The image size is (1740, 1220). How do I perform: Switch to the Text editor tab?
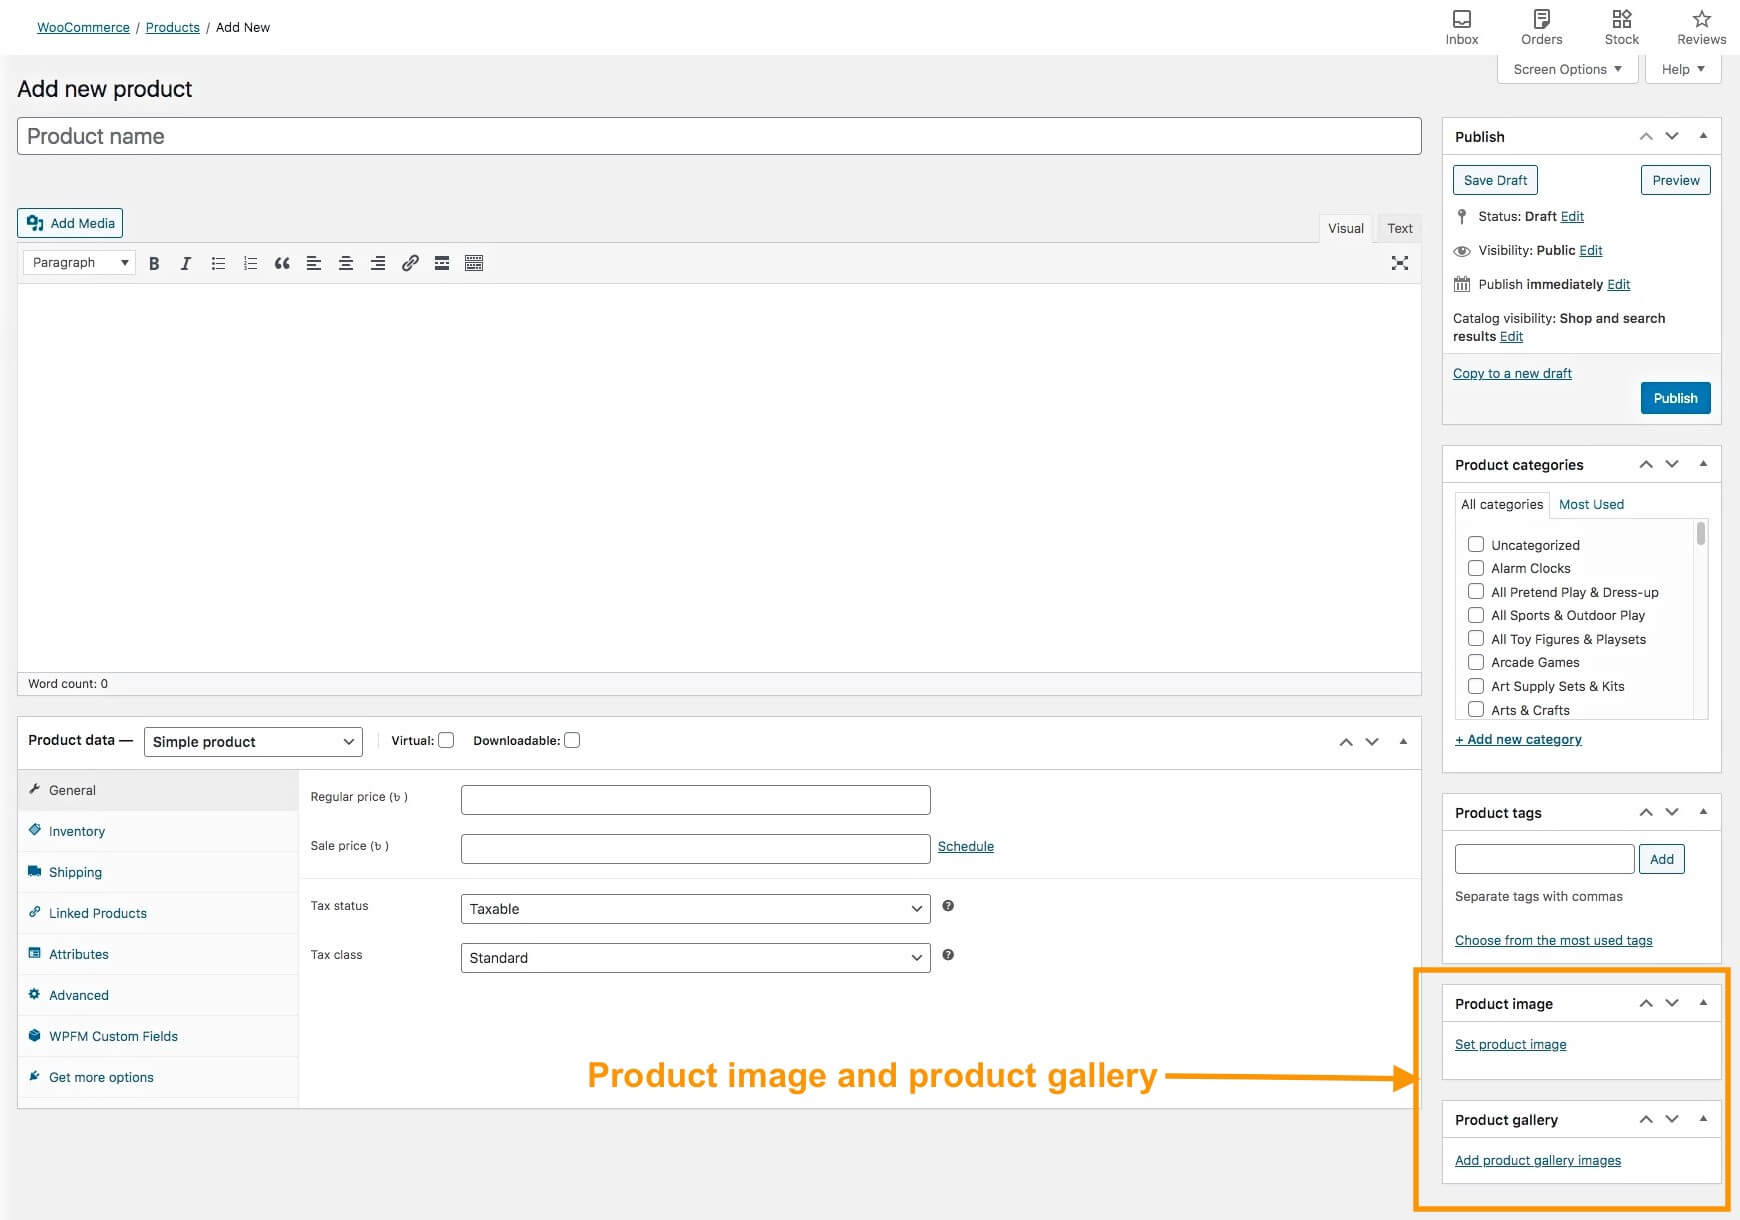click(1399, 228)
